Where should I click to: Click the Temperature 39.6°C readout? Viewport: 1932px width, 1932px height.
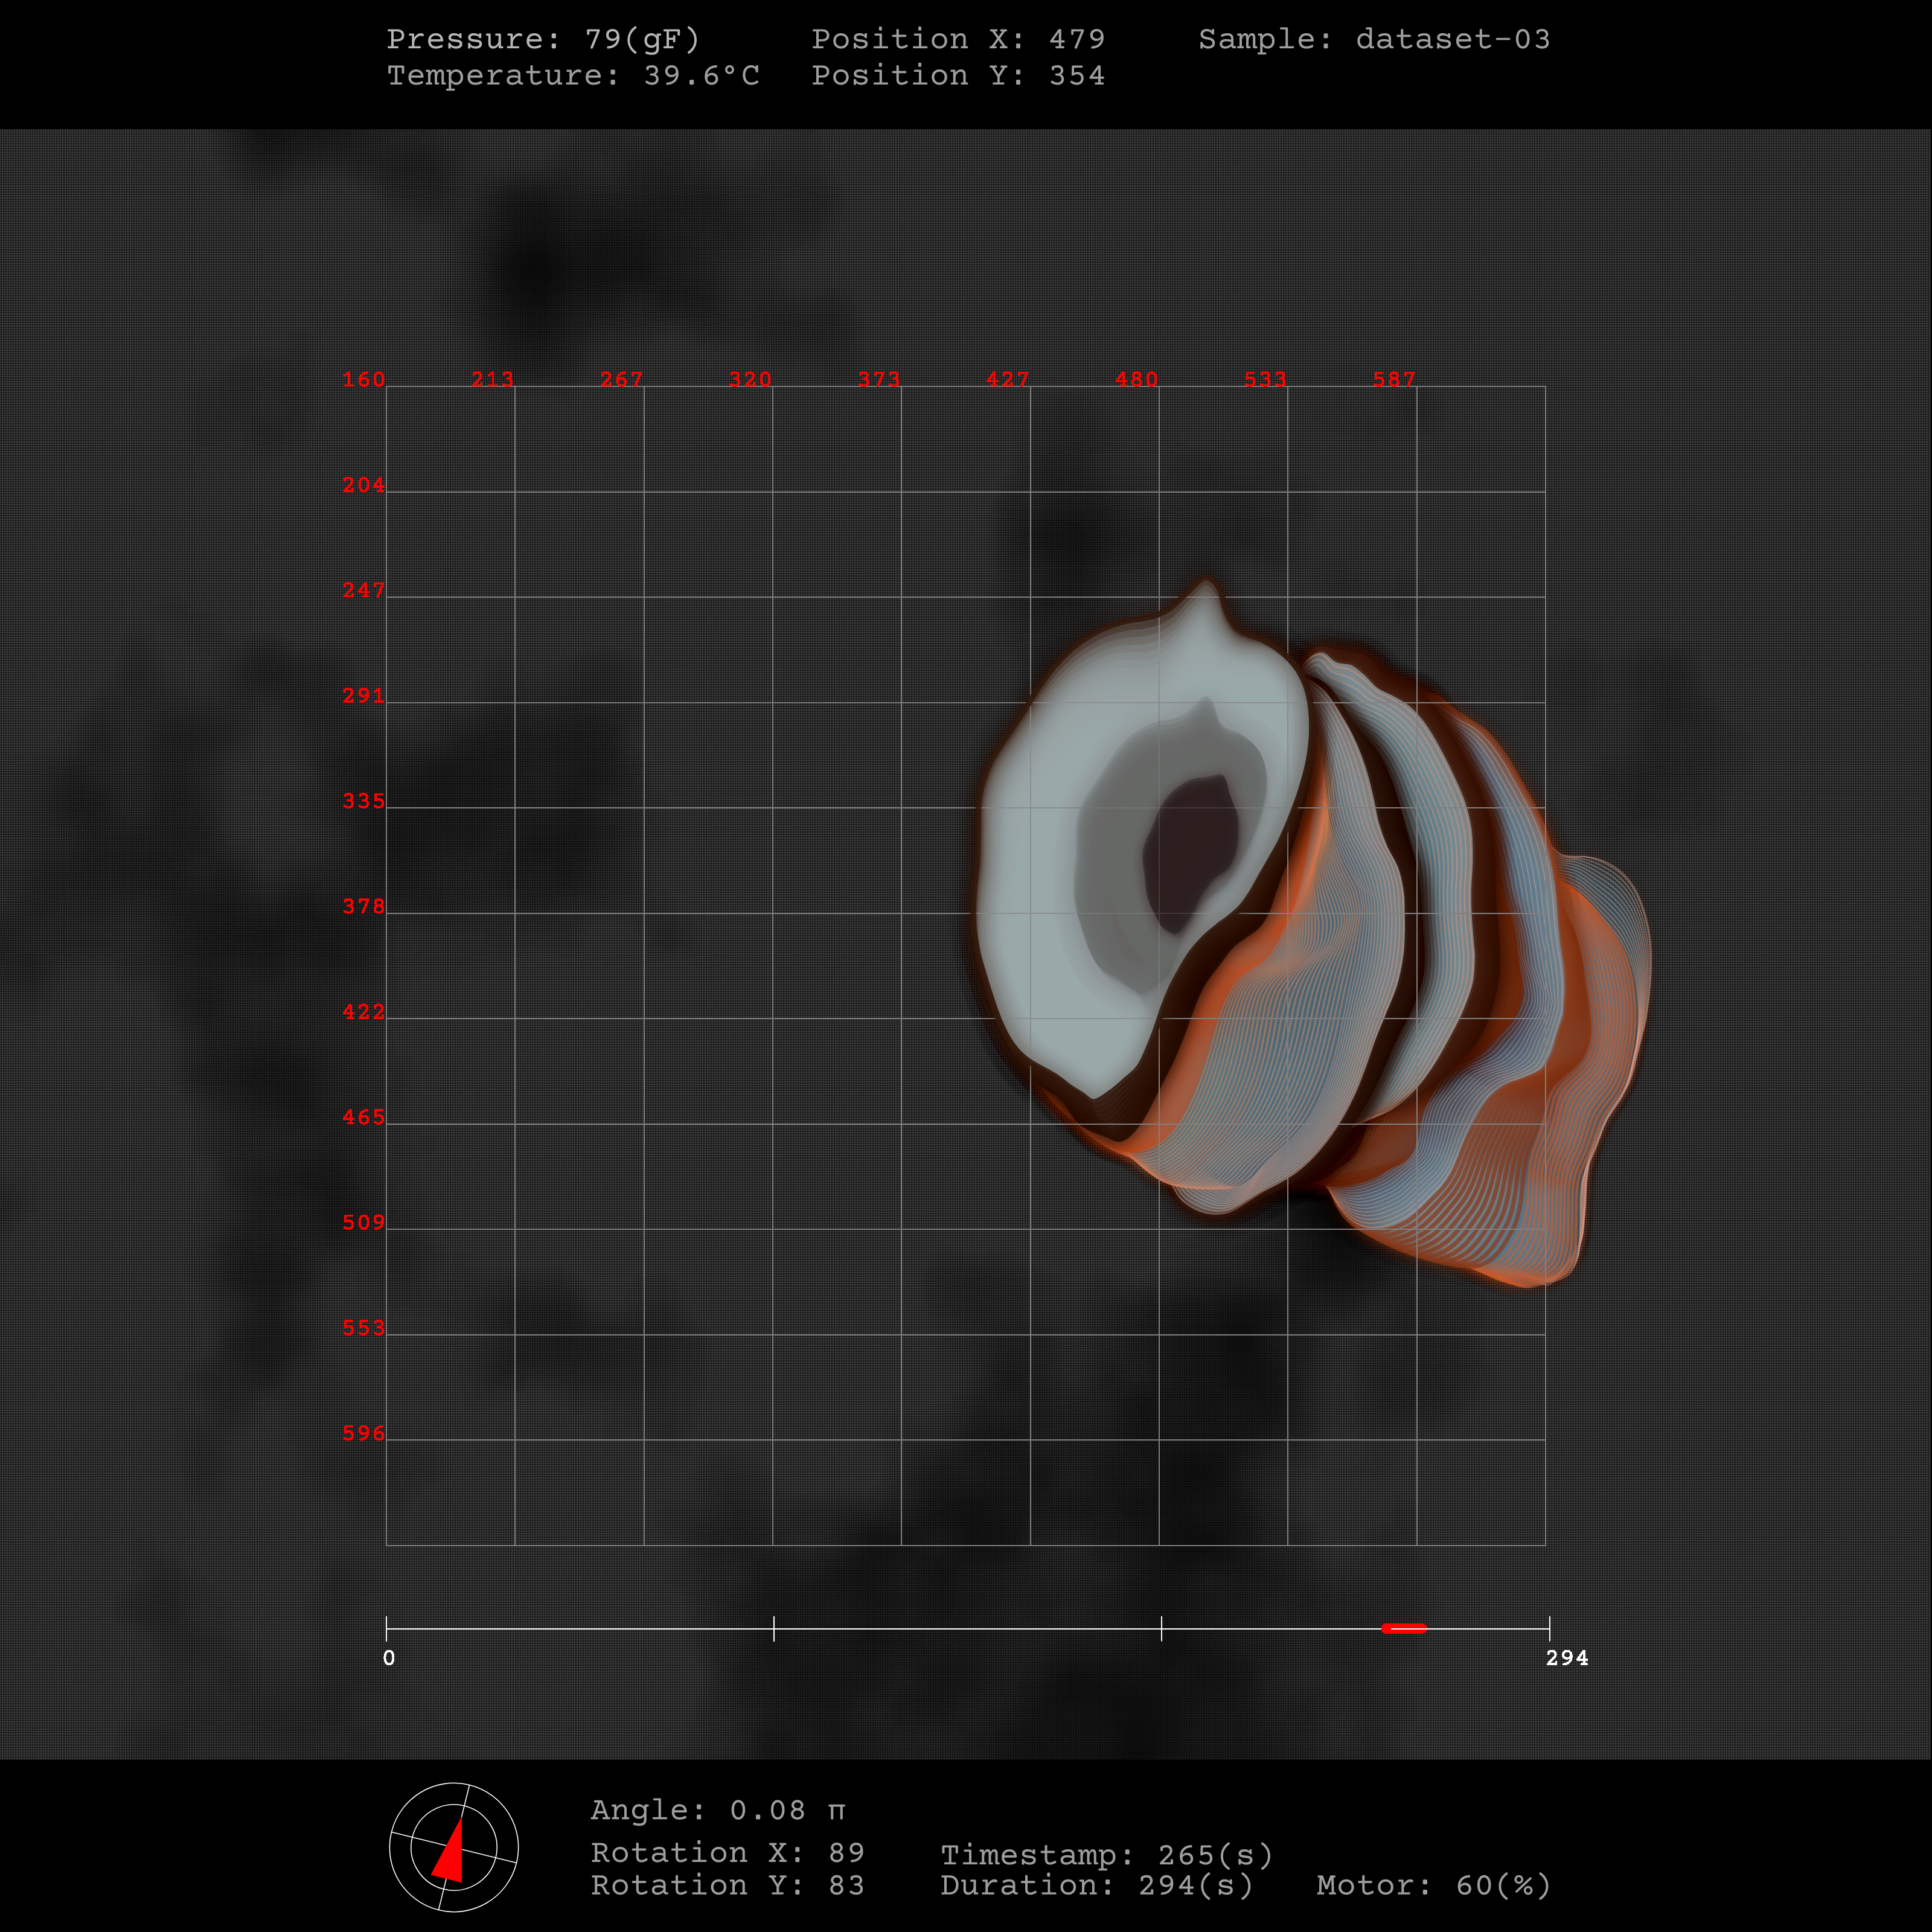pos(573,76)
